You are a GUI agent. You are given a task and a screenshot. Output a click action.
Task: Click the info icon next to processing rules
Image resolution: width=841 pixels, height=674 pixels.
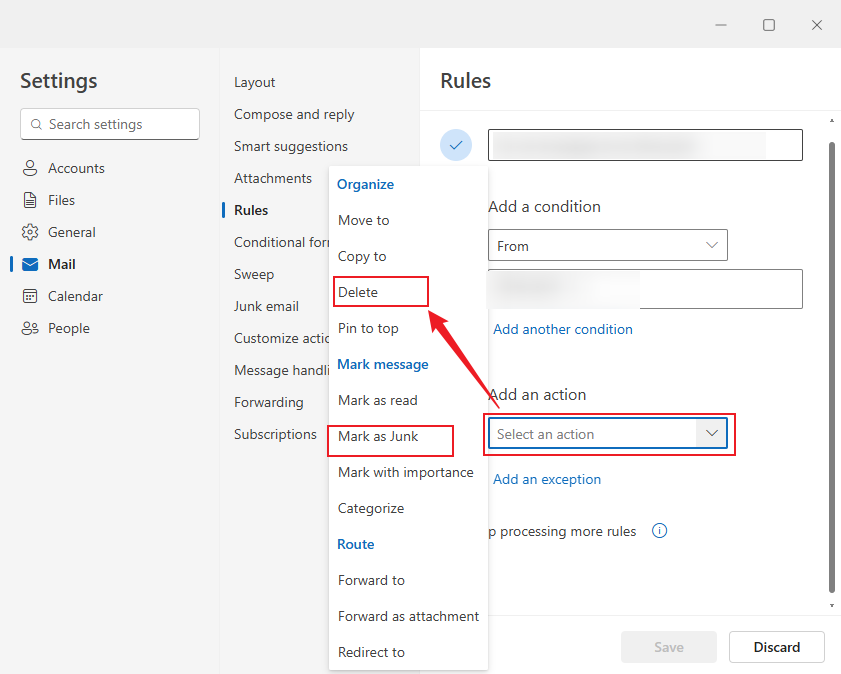[x=659, y=531]
